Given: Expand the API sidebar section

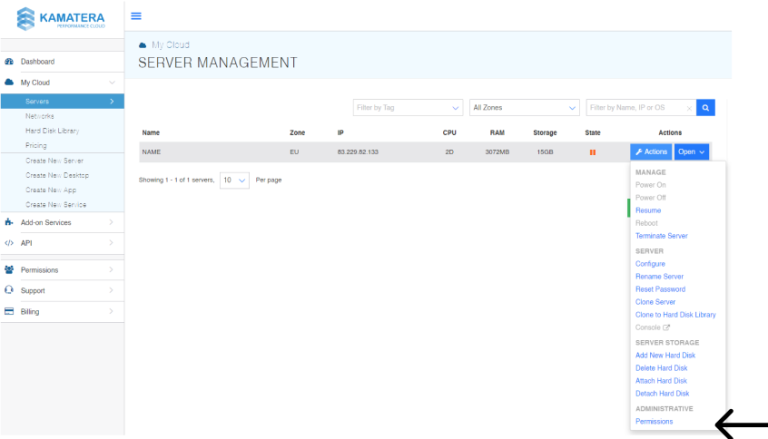Looking at the screenshot, I should (x=29, y=243).
